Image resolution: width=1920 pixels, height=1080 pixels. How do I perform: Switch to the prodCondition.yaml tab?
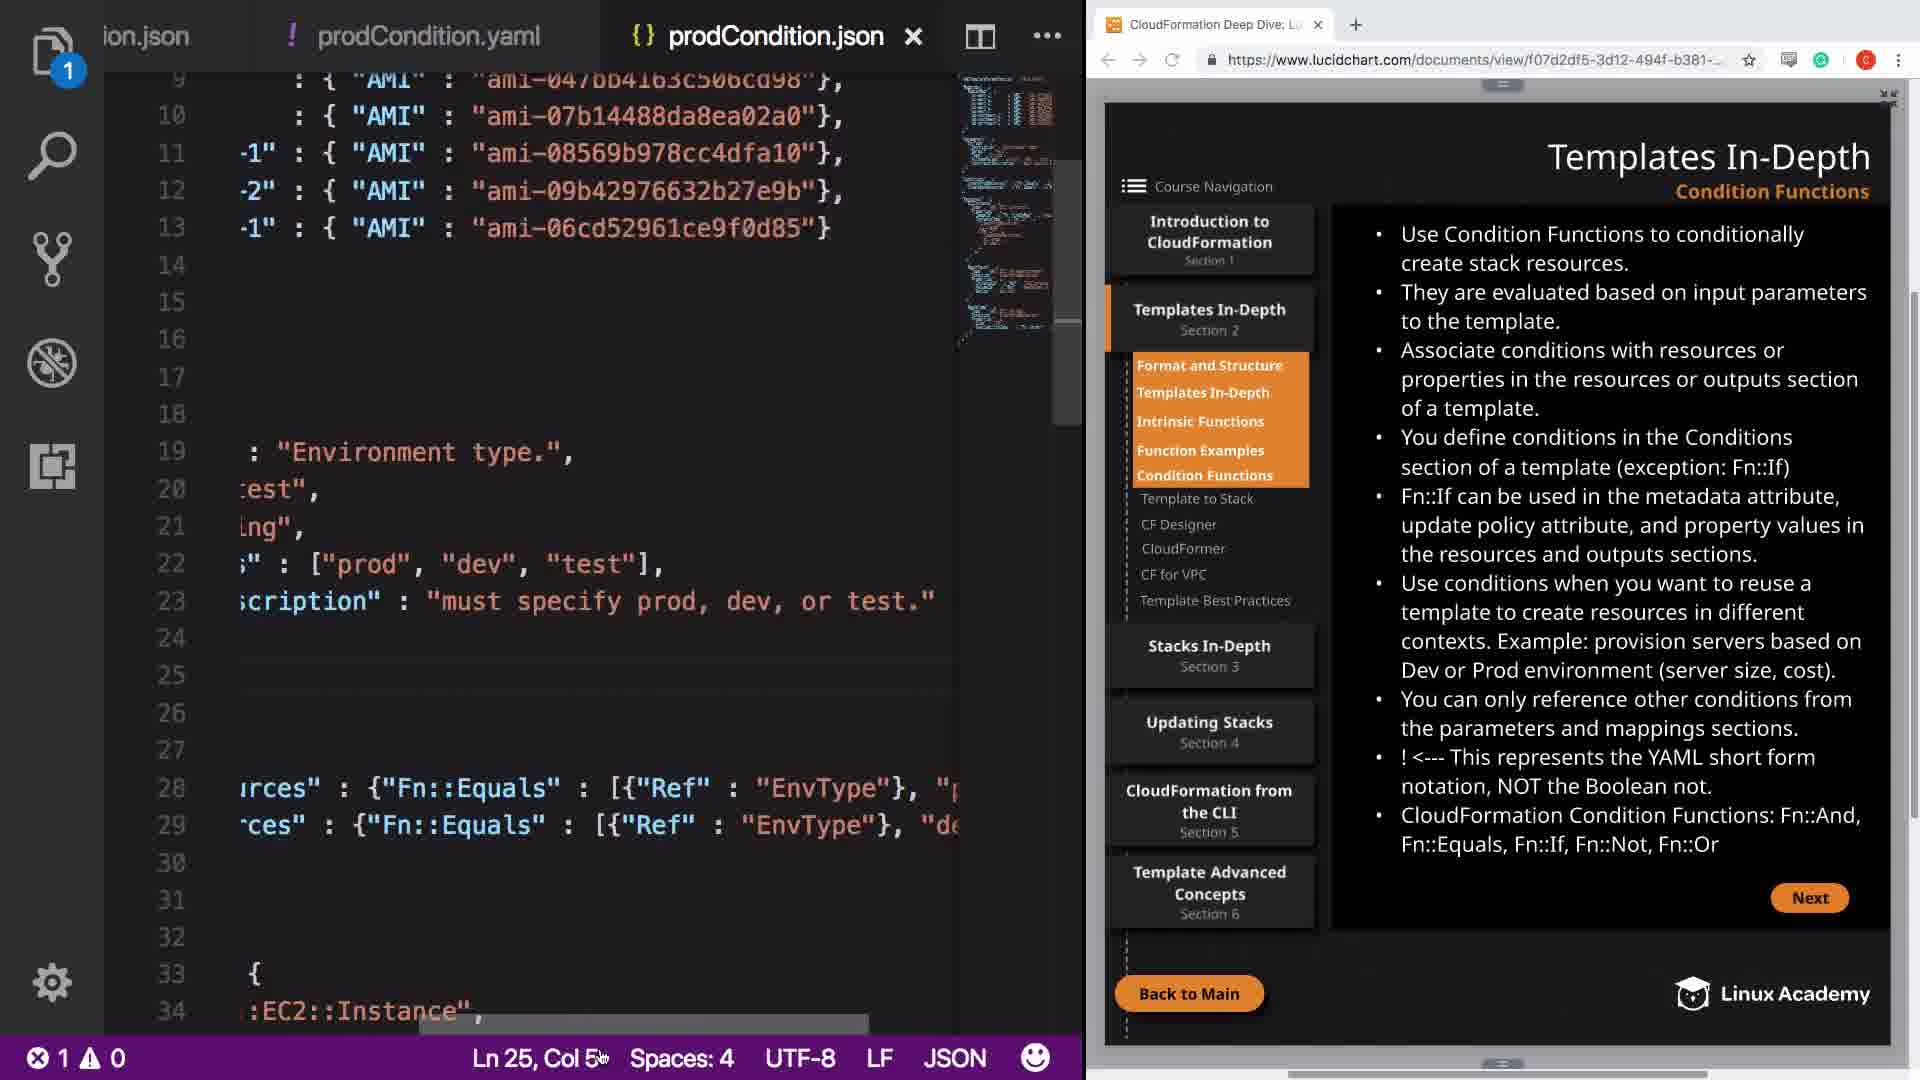428,37
